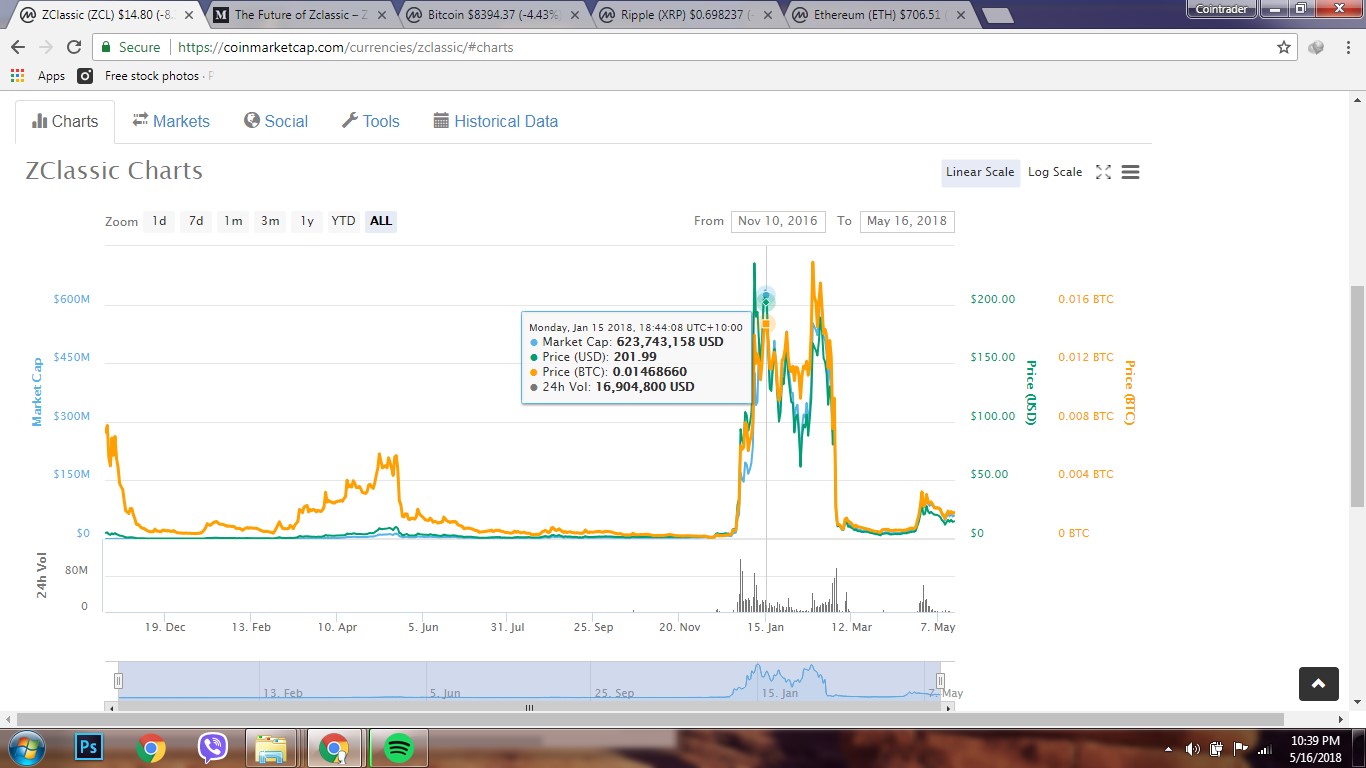Open Free stock photos bookmark
Image resolution: width=1366 pixels, height=768 pixels.
(x=144, y=76)
